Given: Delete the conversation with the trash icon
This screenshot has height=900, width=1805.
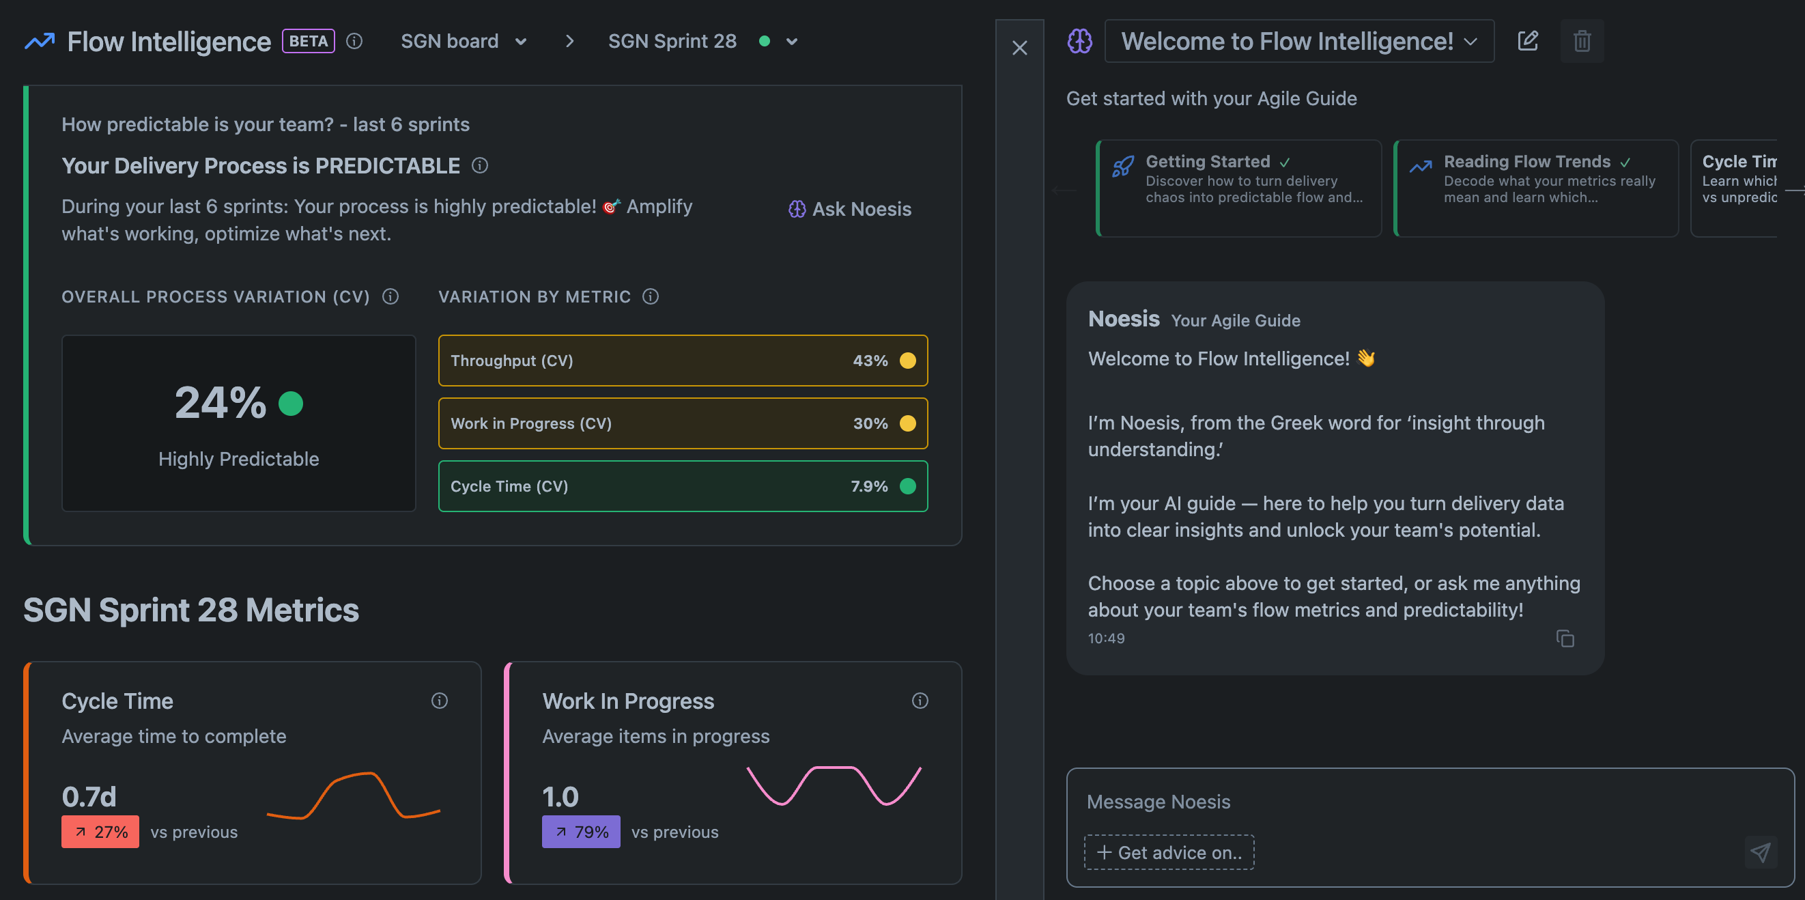Looking at the screenshot, I should point(1581,41).
